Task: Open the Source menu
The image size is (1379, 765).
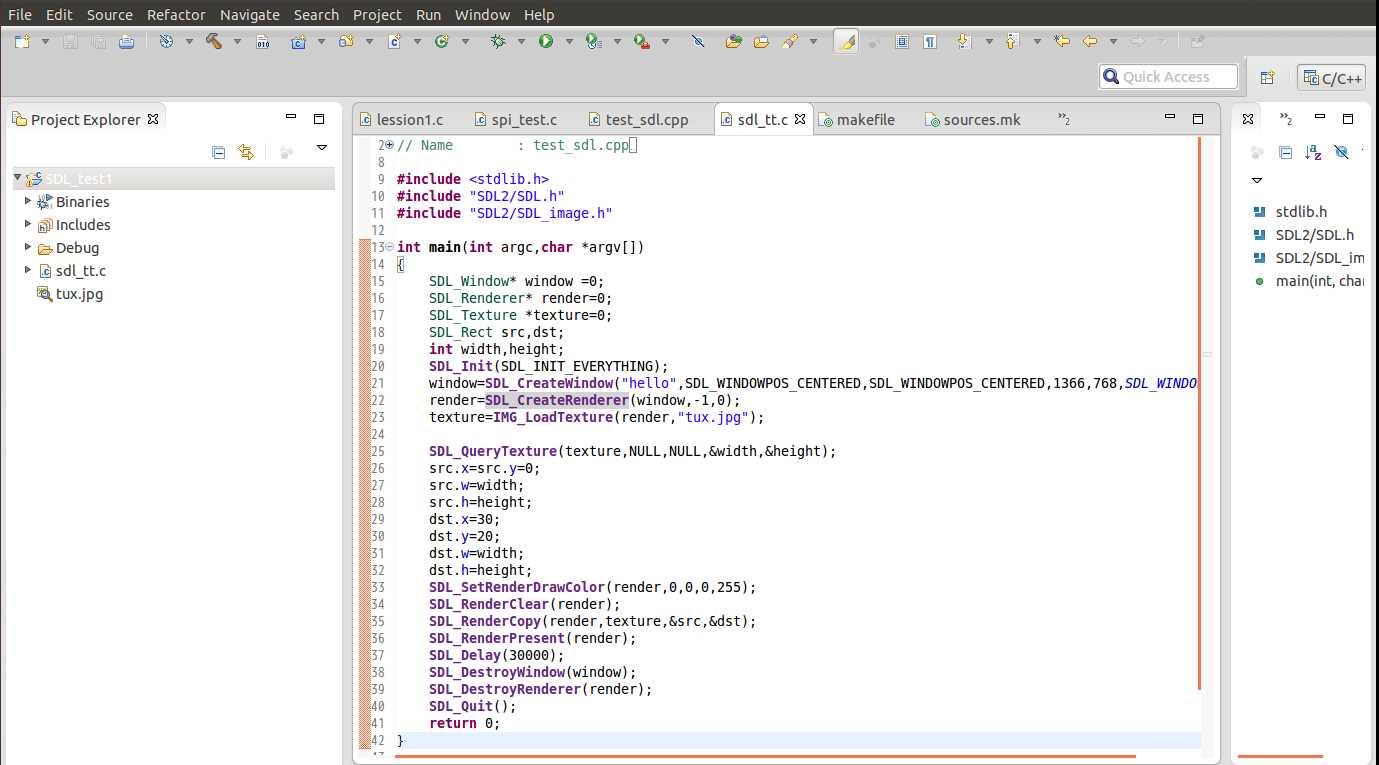Action: pyautogui.click(x=109, y=14)
